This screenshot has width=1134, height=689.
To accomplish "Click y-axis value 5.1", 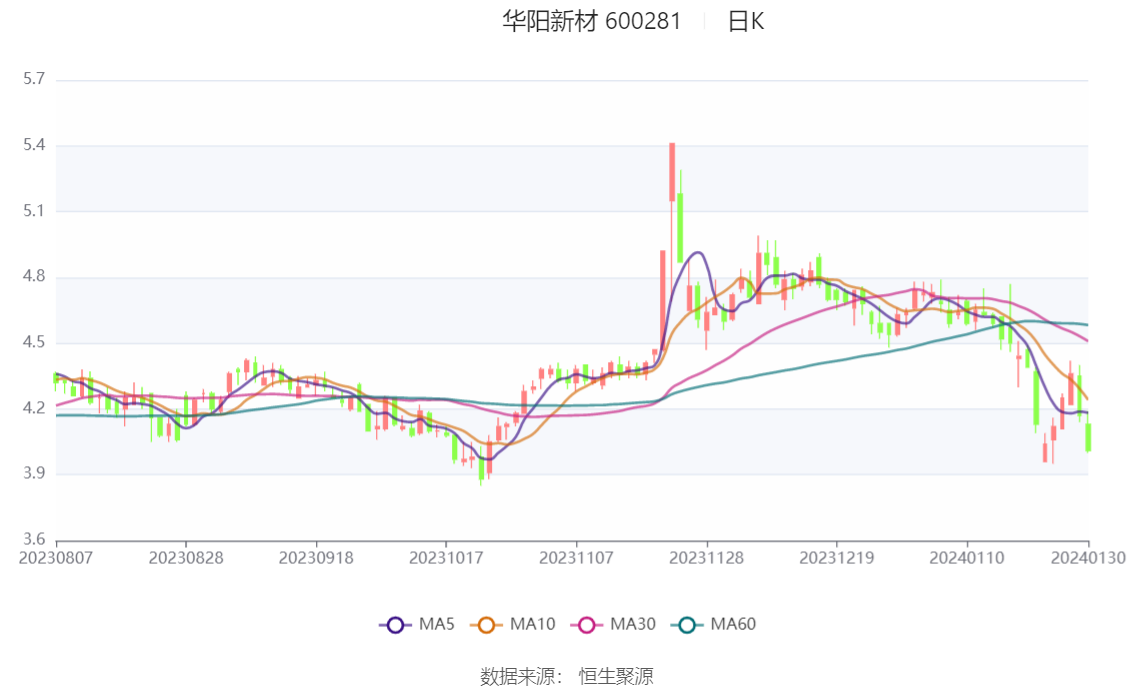I will pos(34,210).
